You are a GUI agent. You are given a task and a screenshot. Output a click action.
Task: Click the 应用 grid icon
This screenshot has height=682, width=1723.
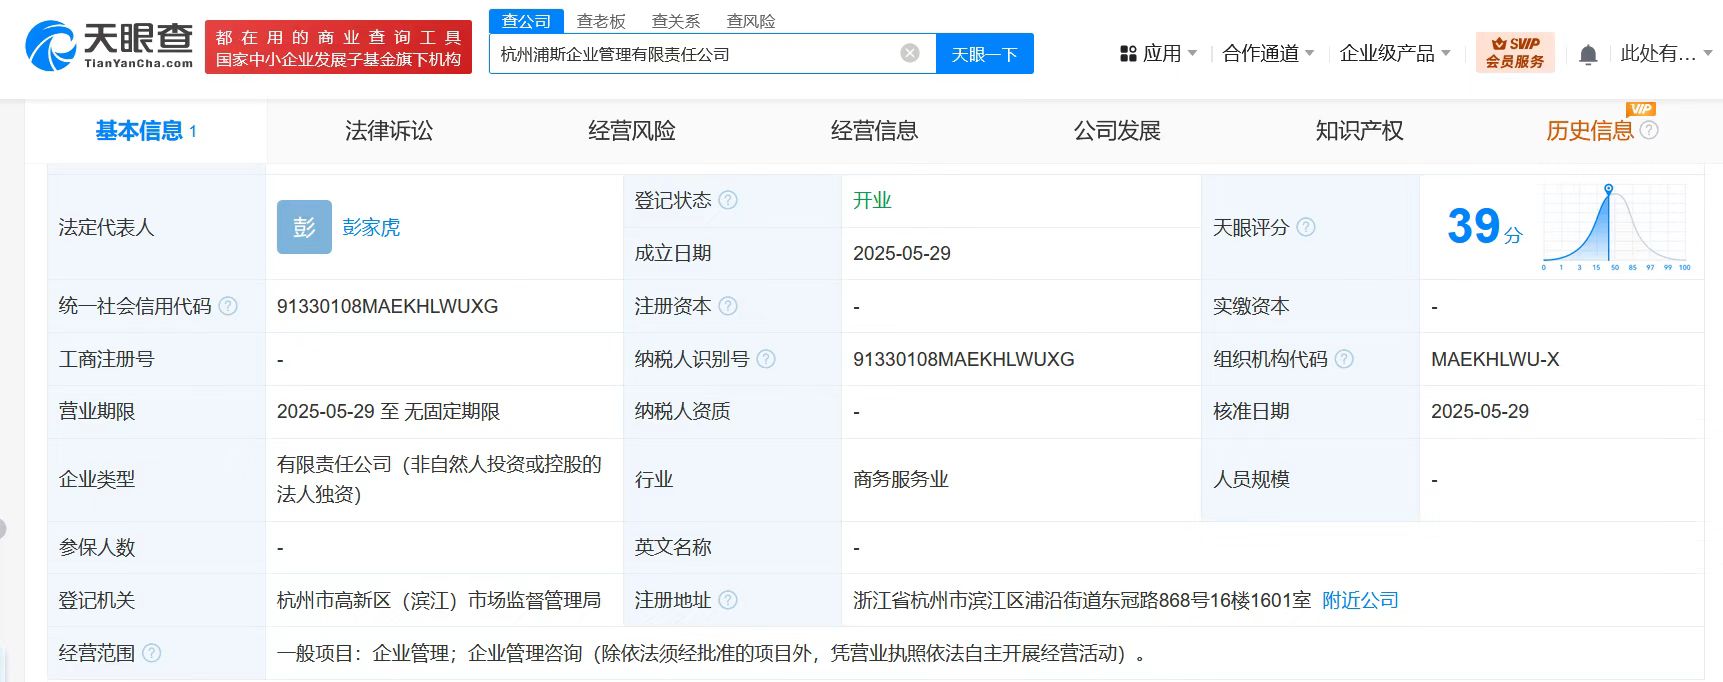1128,54
